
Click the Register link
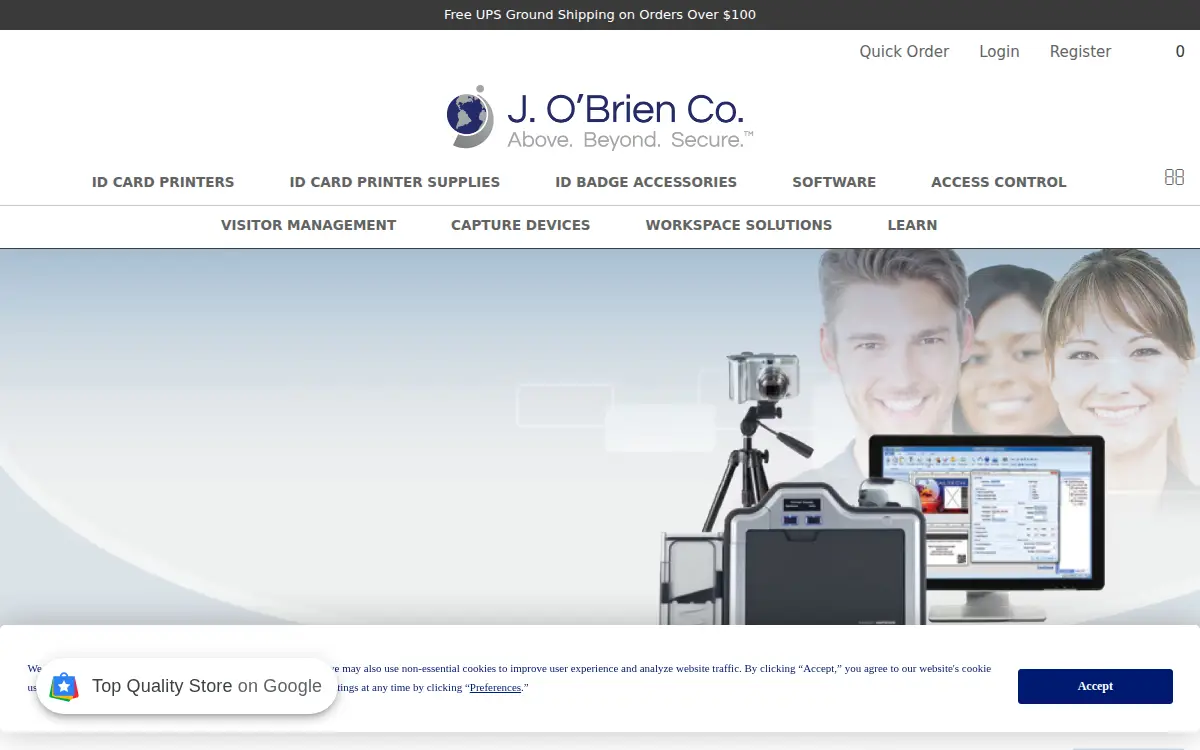(x=1080, y=52)
